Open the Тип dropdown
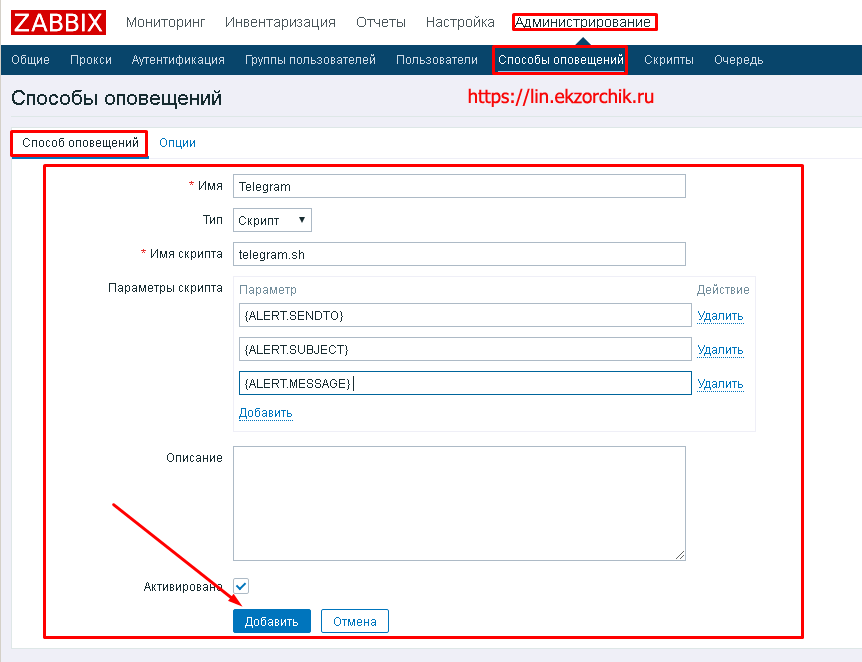 click(x=273, y=220)
